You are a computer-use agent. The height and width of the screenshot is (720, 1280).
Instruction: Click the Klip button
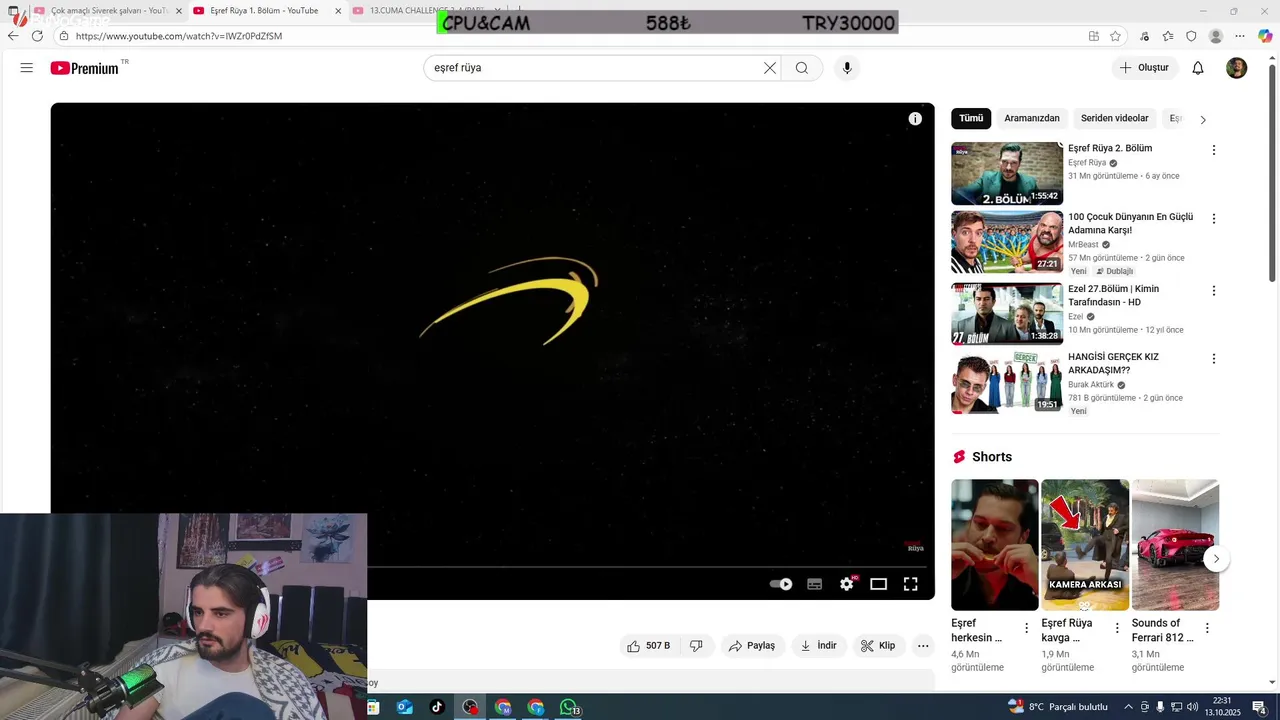tap(878, 646)
